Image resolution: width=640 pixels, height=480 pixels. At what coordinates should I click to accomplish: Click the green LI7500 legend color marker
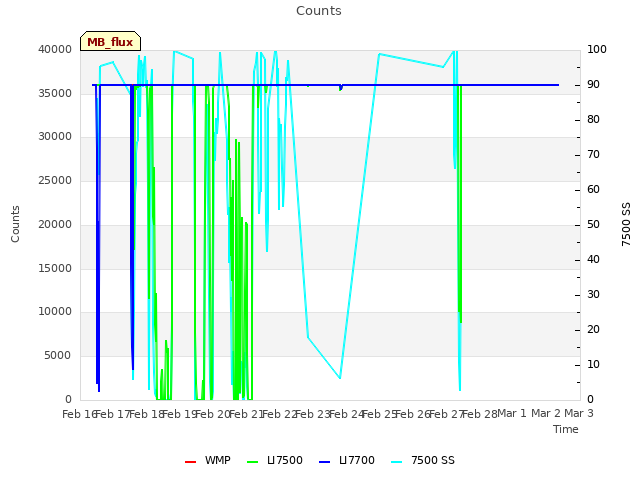click(253, 462)
